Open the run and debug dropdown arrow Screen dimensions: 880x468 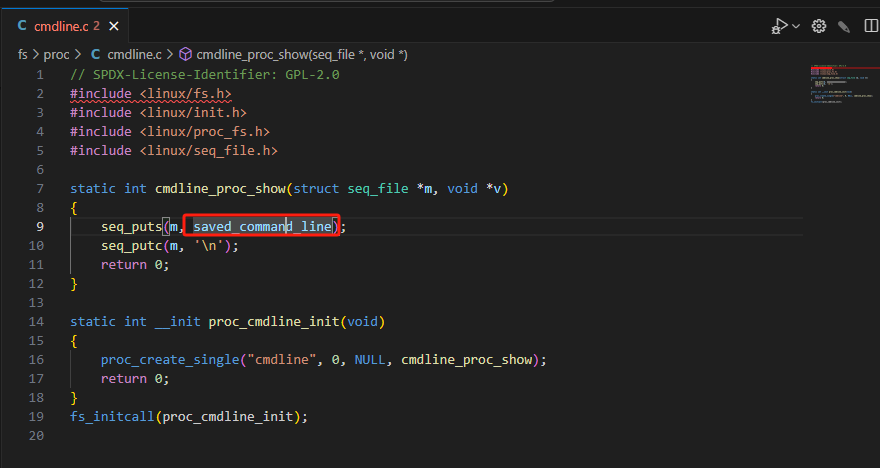tap(796, 26)
